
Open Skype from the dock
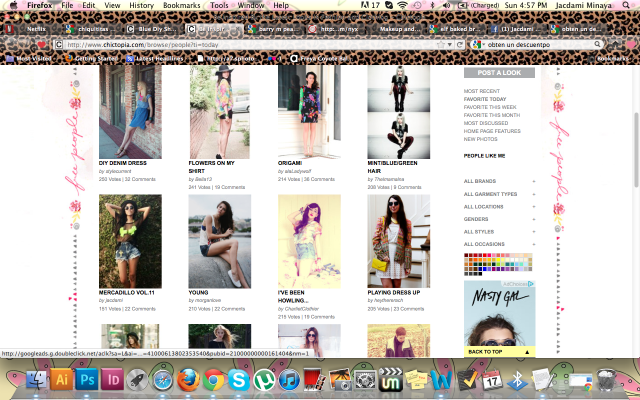point(239,380)
